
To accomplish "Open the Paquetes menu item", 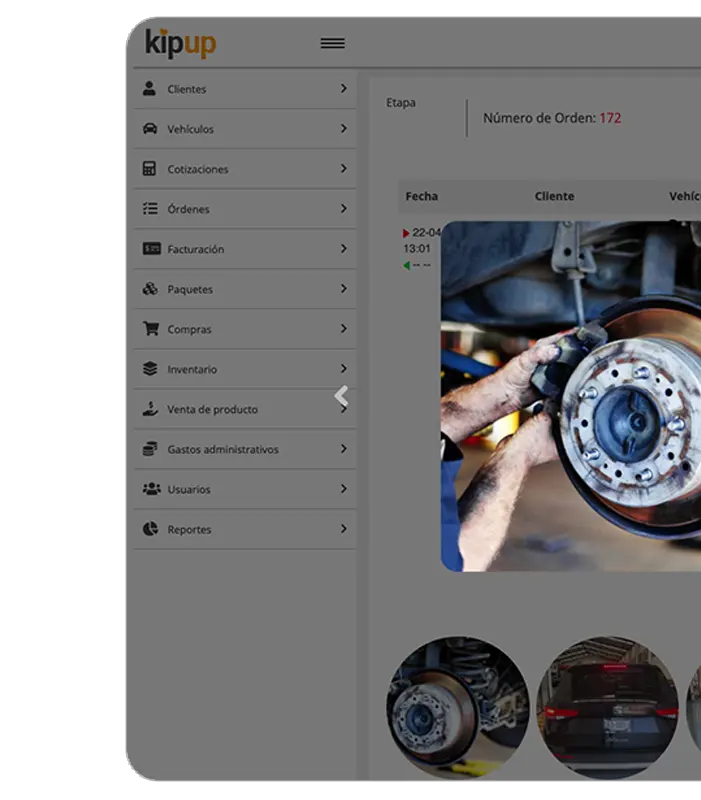I will (245, 289).
